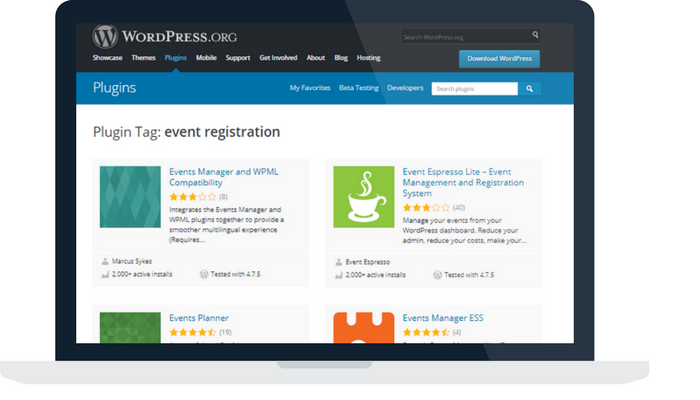Click Marcus Sykes author name
Image resolution: width=700 pixels, height=400 pixels.
pyautogui.click(x=132, y=261)
